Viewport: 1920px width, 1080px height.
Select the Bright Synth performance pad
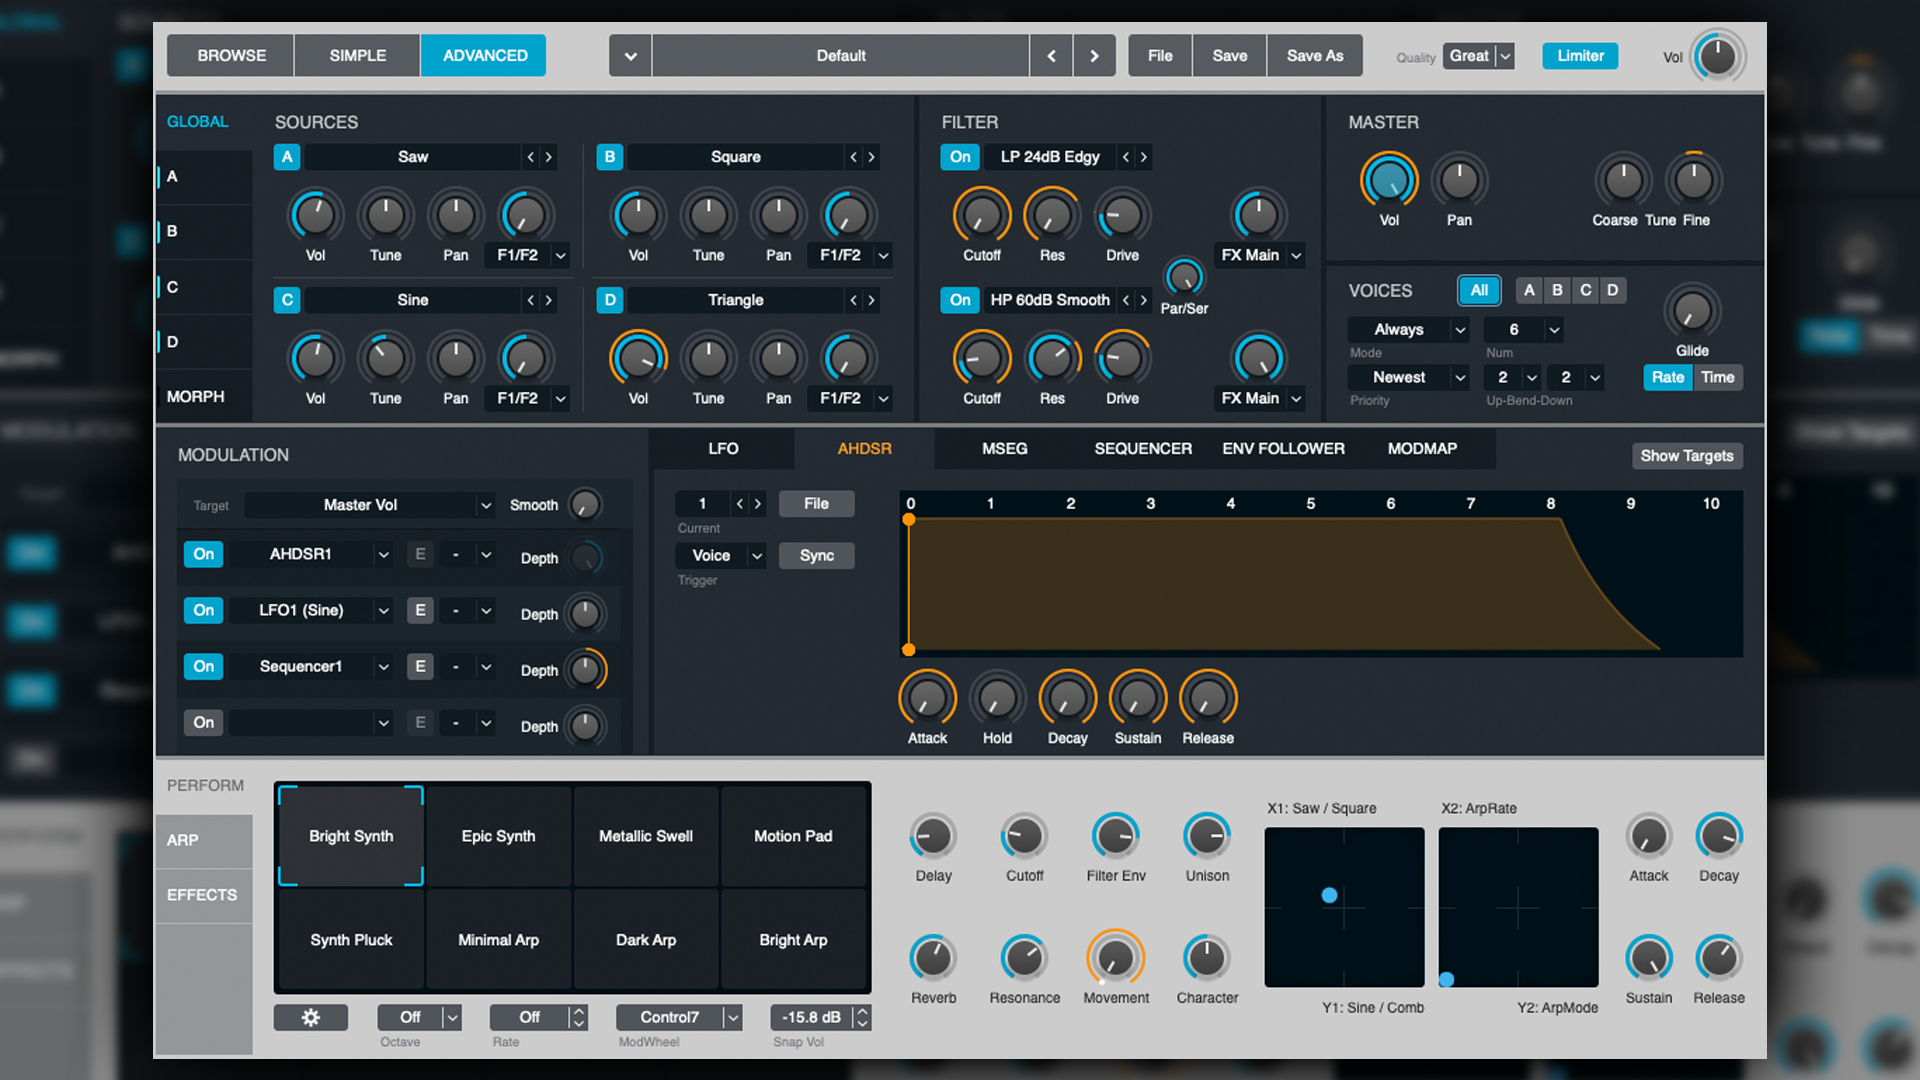(350, 836)
